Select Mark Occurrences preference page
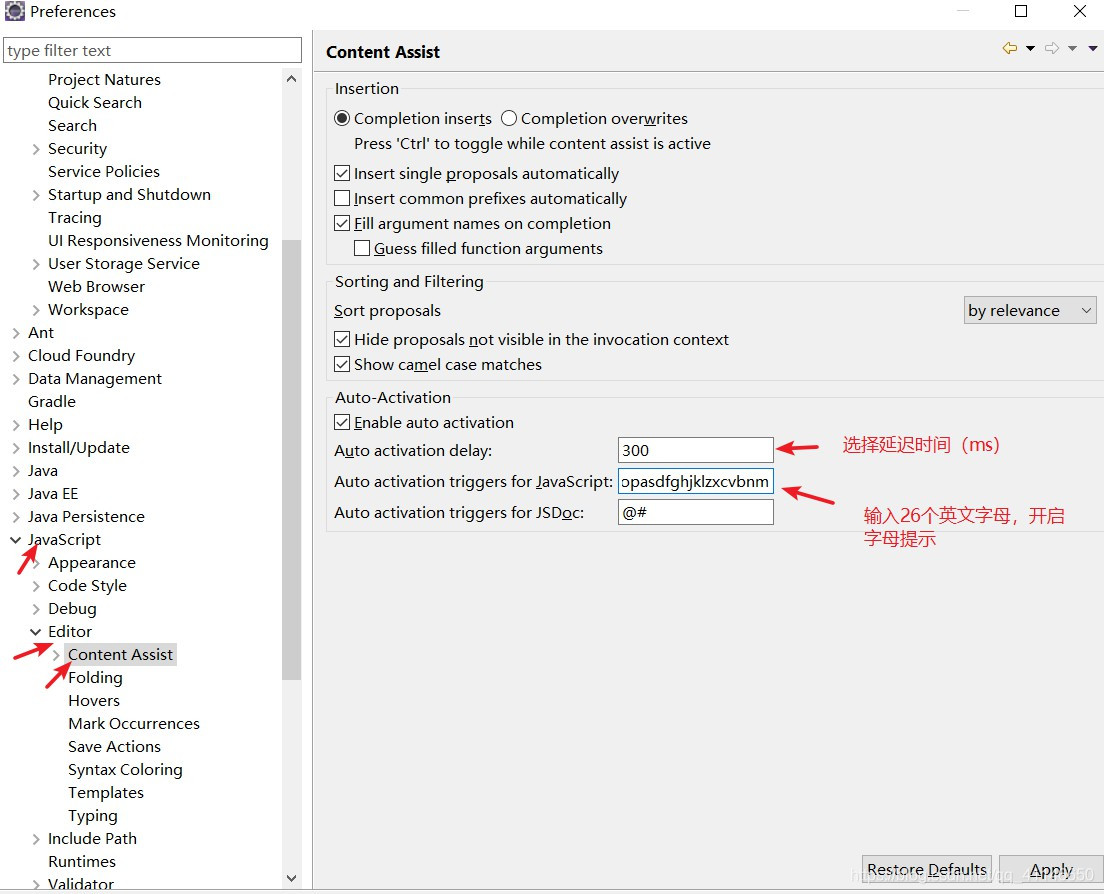 134,724
